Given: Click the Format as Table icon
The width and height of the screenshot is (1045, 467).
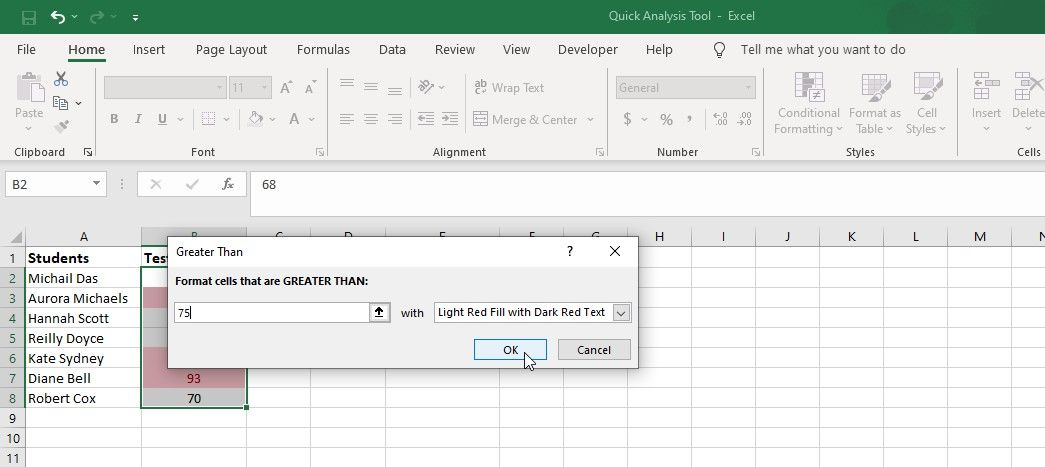Looking at the screenshot, I should 875,88.
